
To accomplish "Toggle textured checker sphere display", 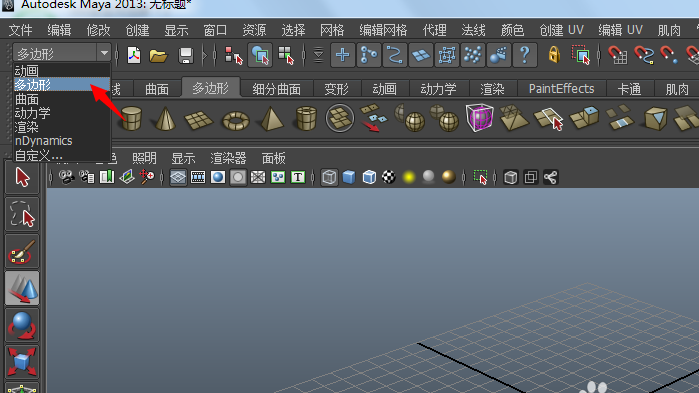I will point(389,177).
